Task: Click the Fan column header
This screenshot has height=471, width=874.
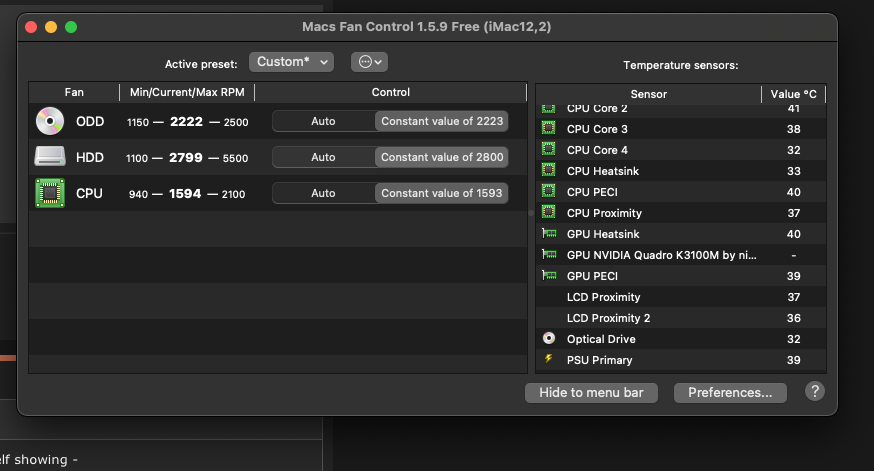Action: (74, 93)
